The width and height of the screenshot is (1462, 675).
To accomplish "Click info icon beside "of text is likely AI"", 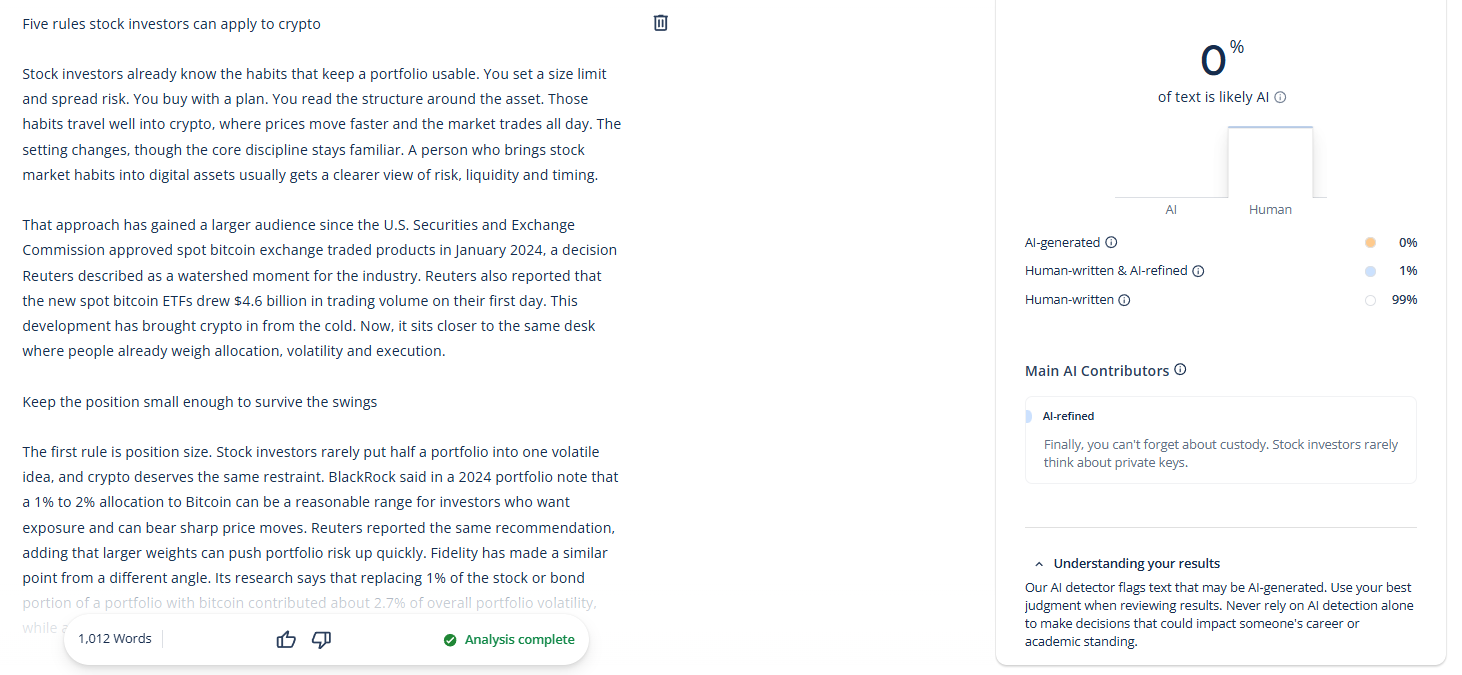I will (1280, 98).
